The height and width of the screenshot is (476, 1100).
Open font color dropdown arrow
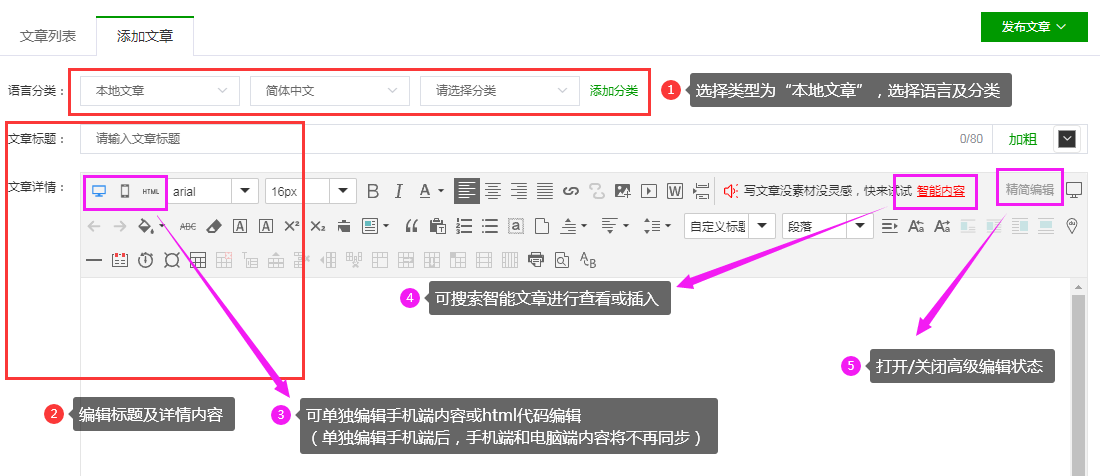pyautogui.click(x=441, y=191)
